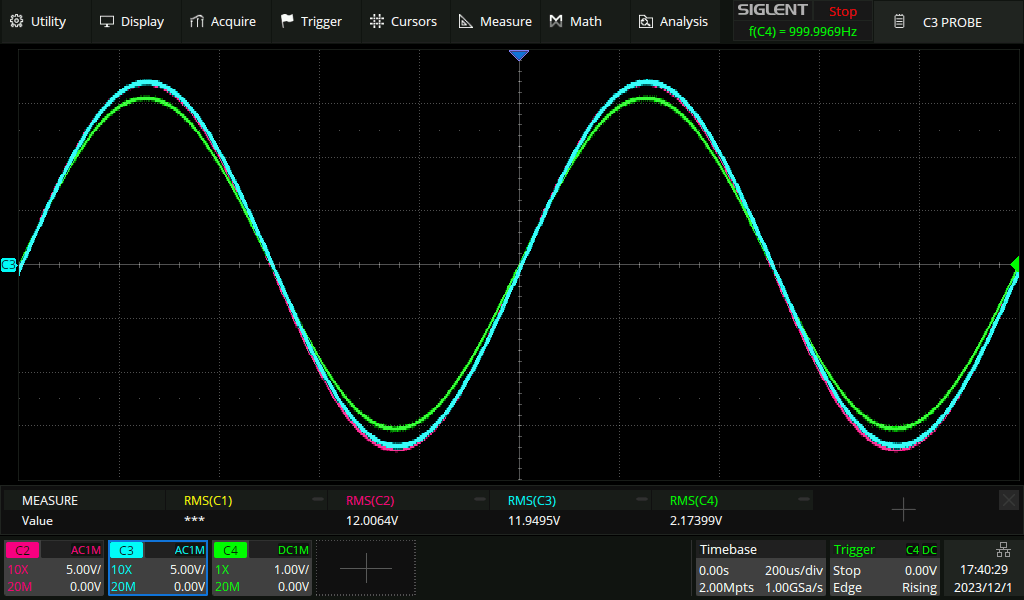The width and height of the screenshot is (1024, 600).
Task: Open the Timebase settings box
Action: tap(760, 568)
